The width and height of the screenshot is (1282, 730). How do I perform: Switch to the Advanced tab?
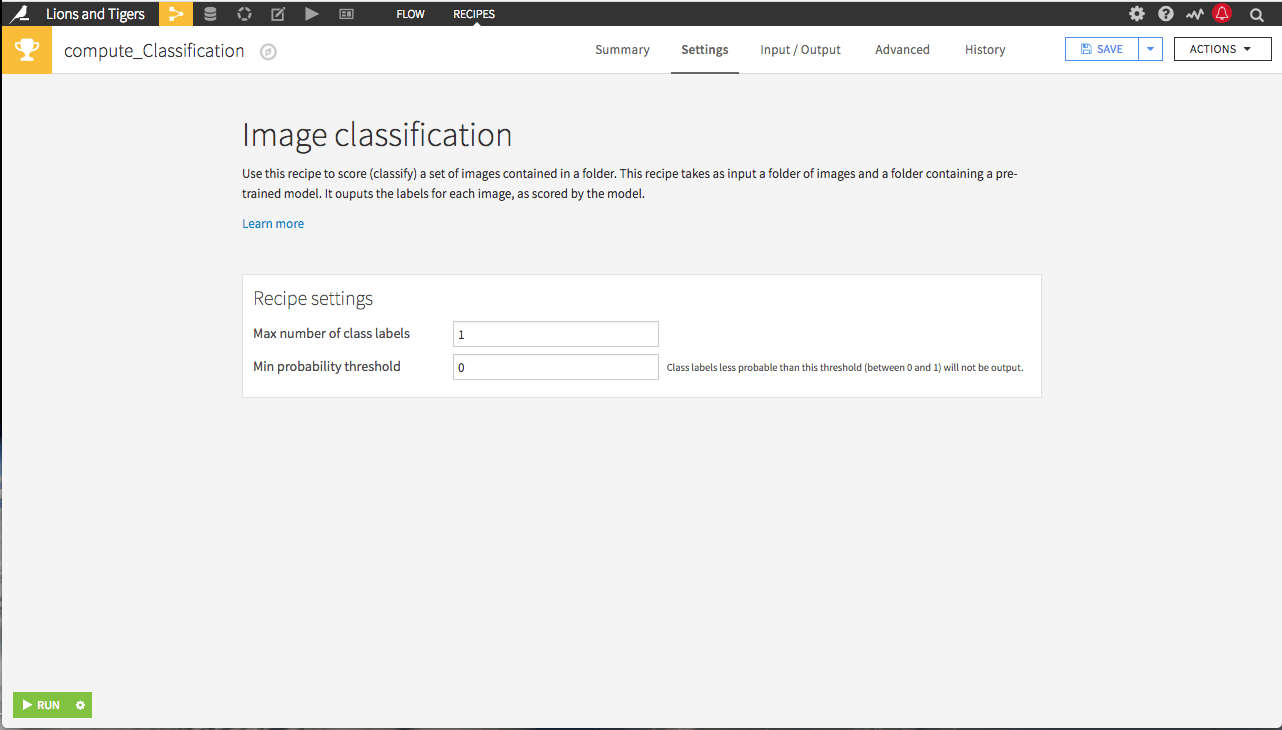[x=902, y=50]
